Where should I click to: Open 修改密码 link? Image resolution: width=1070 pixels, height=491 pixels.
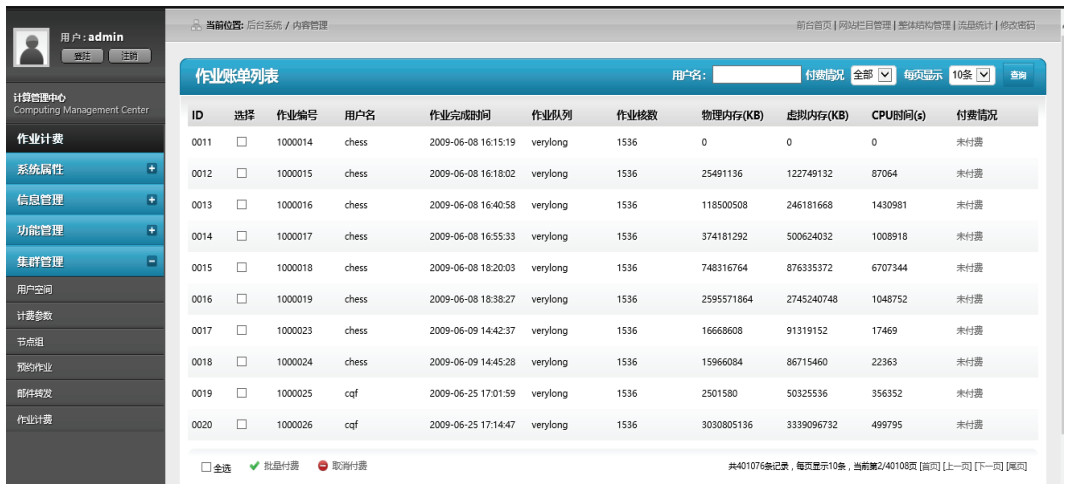pyautogui.click(x=1017, y=25)
